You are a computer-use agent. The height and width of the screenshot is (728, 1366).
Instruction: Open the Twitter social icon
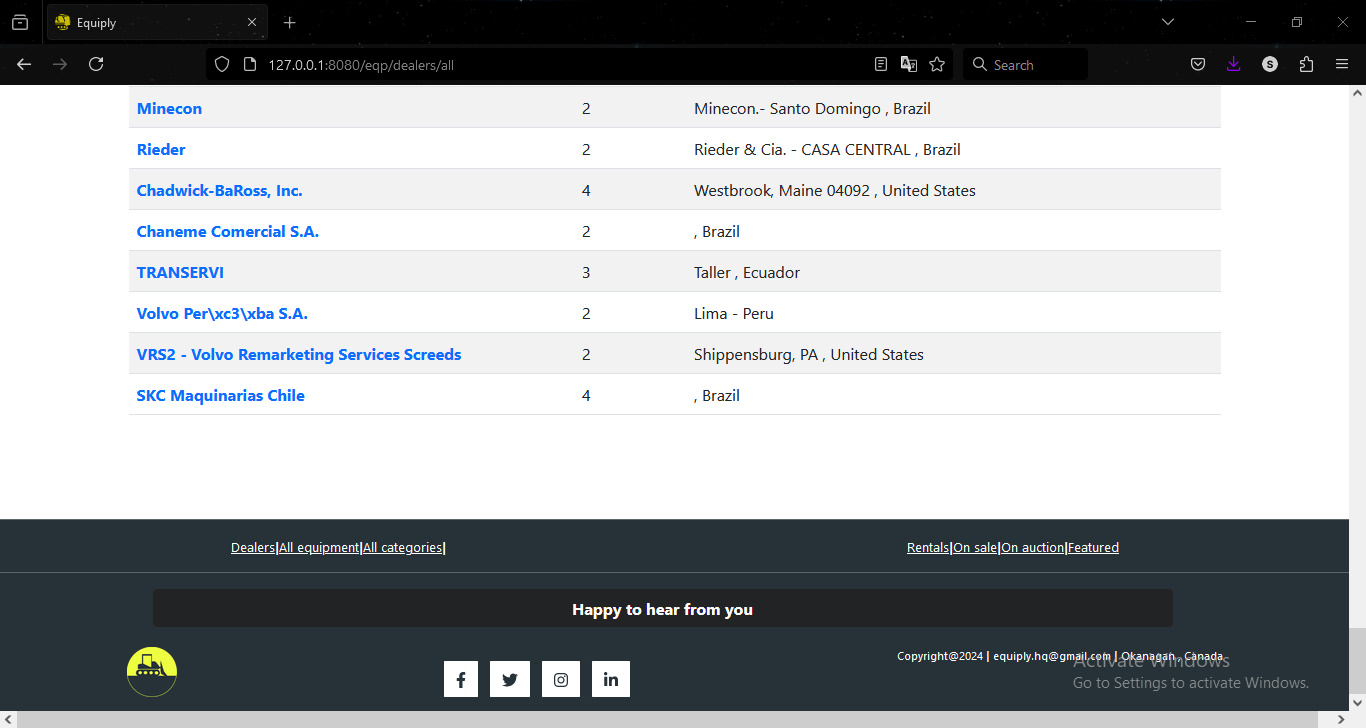510,679
